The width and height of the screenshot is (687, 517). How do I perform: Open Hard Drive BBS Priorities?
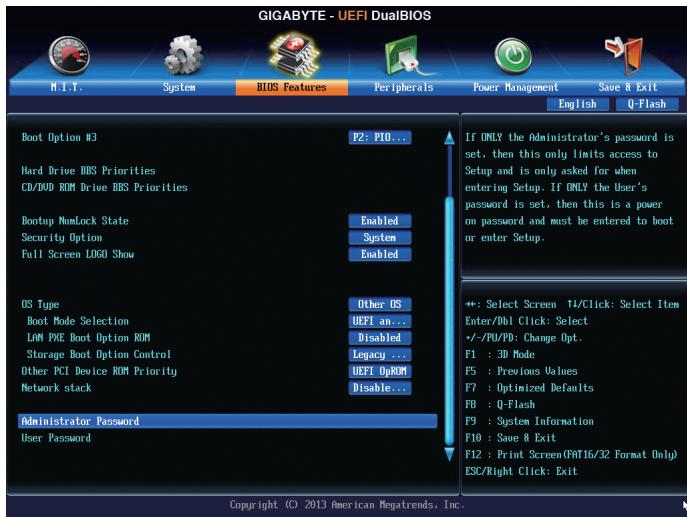pyautogui.click(x=89, y=170)
